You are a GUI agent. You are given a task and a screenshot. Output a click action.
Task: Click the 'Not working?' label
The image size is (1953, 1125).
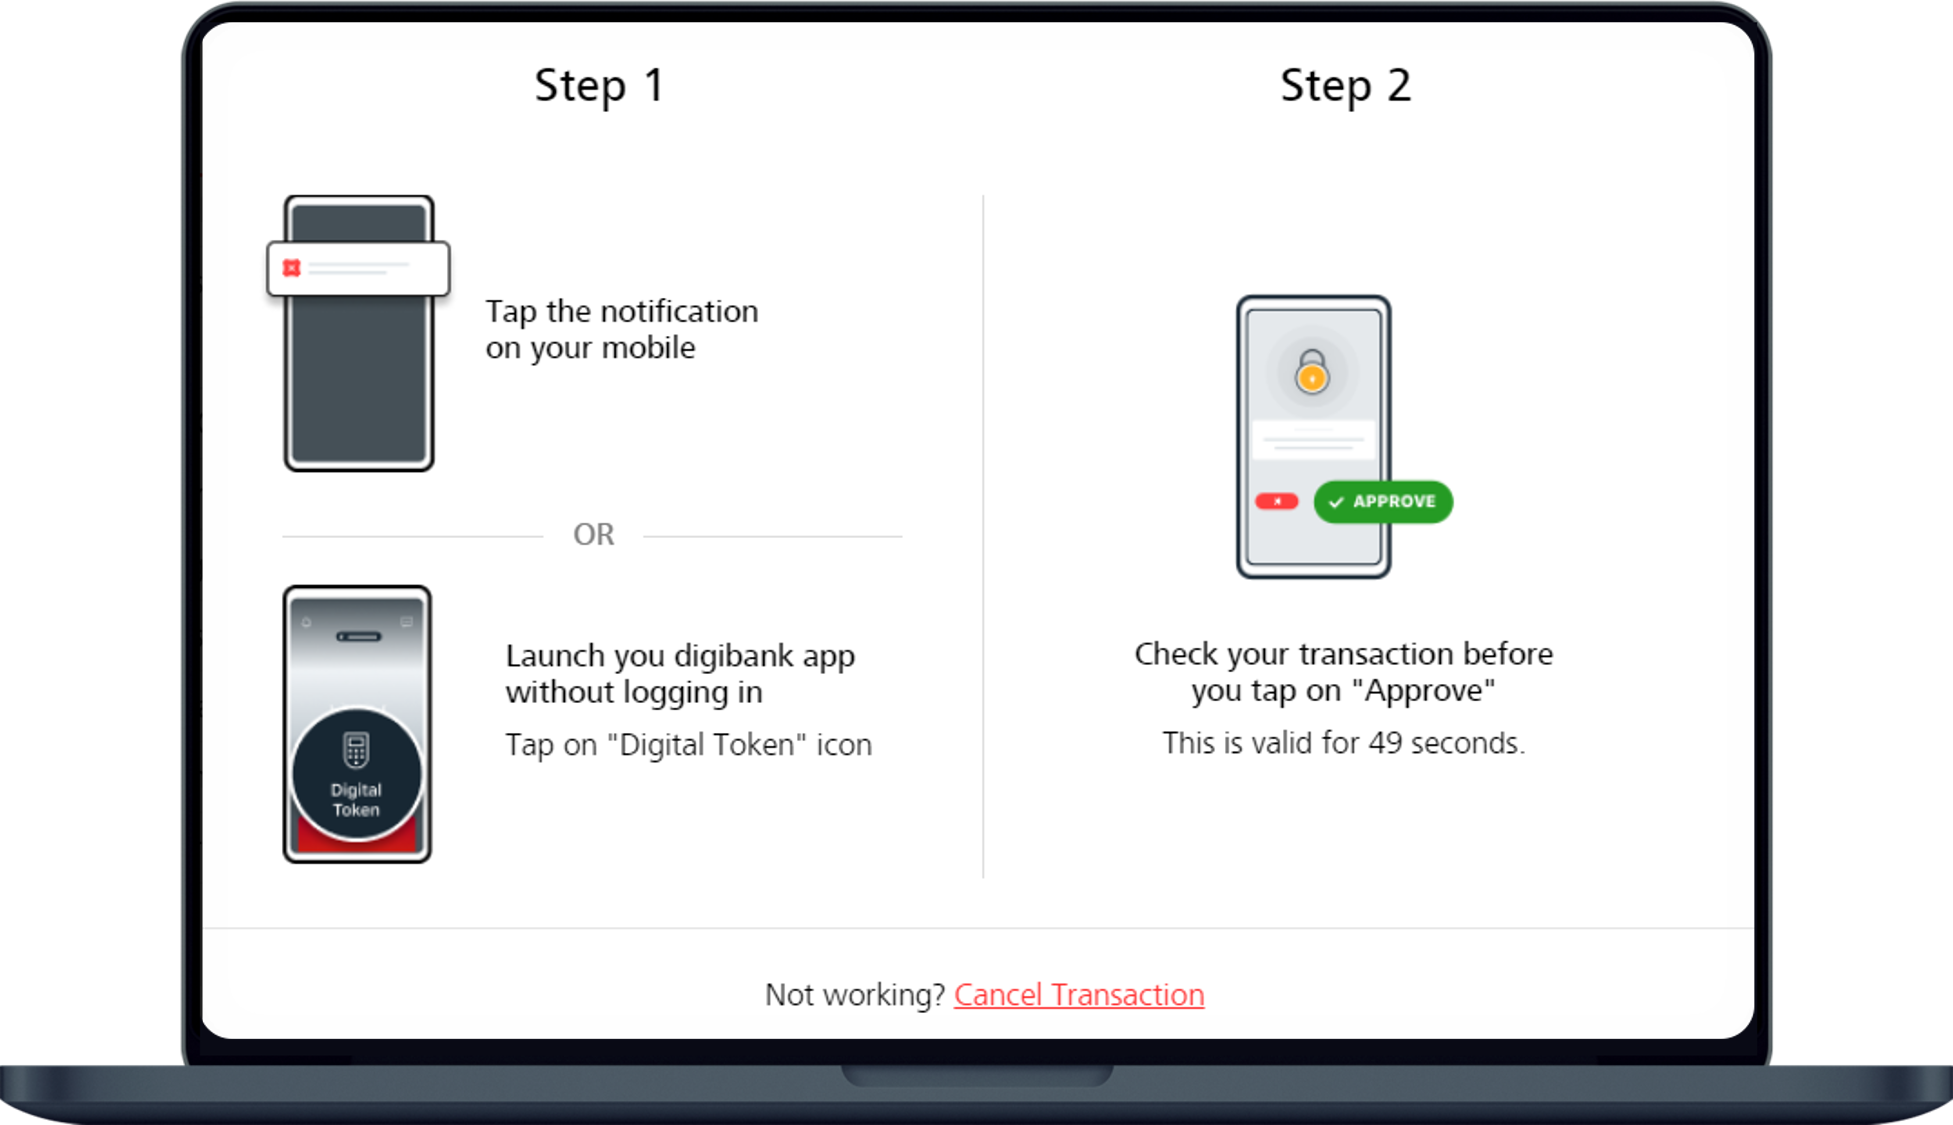(855, 995)
